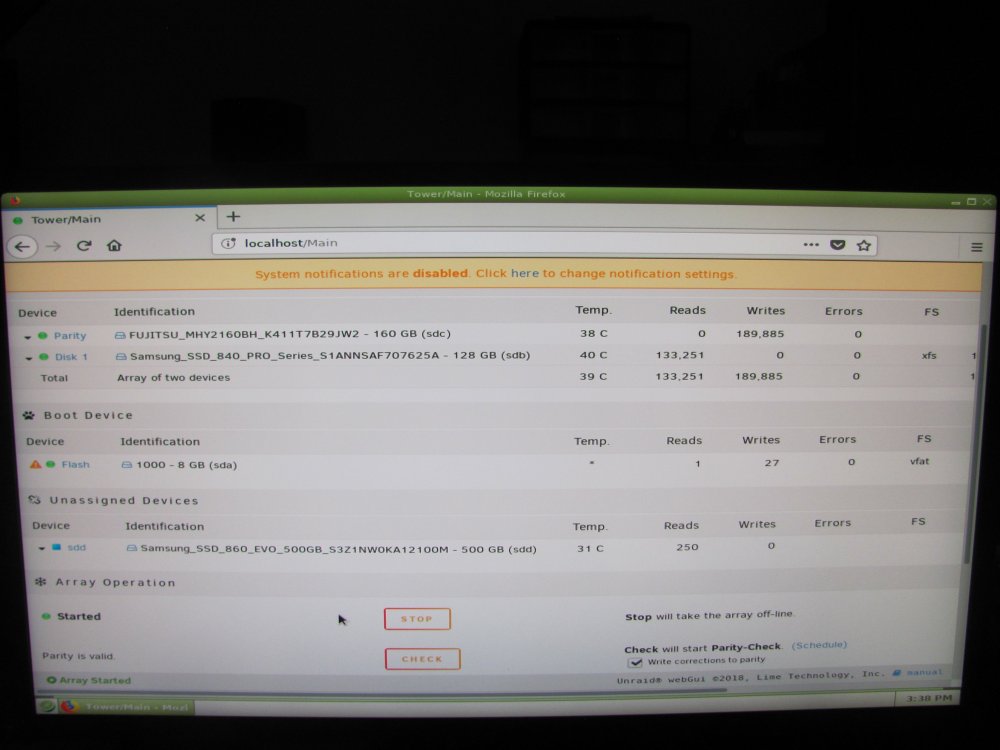Close the Tower/Main tab
Screen dimensions: 1000x750
(200, 218)
